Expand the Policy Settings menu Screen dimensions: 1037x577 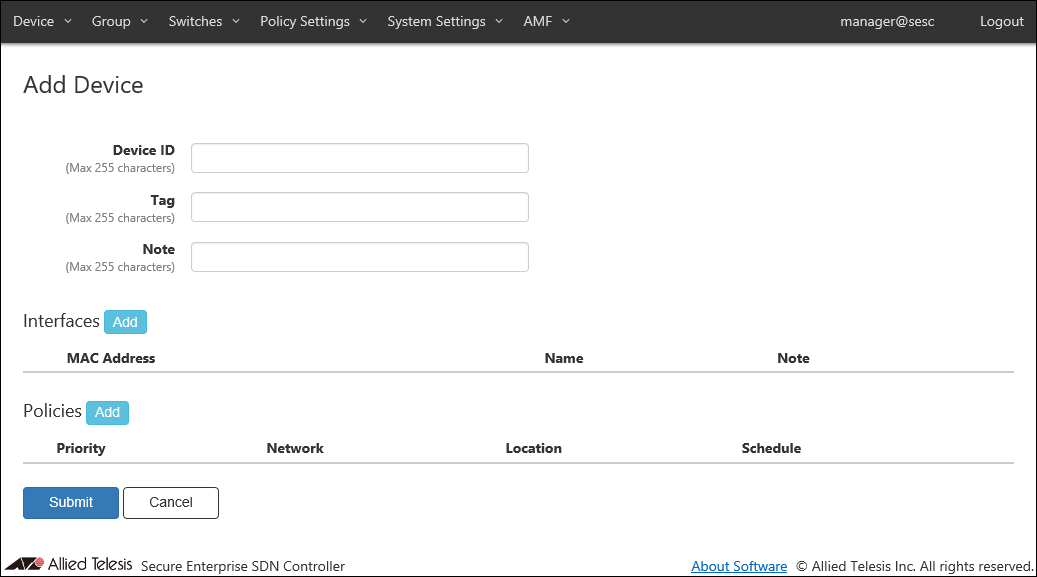[313, 21]
